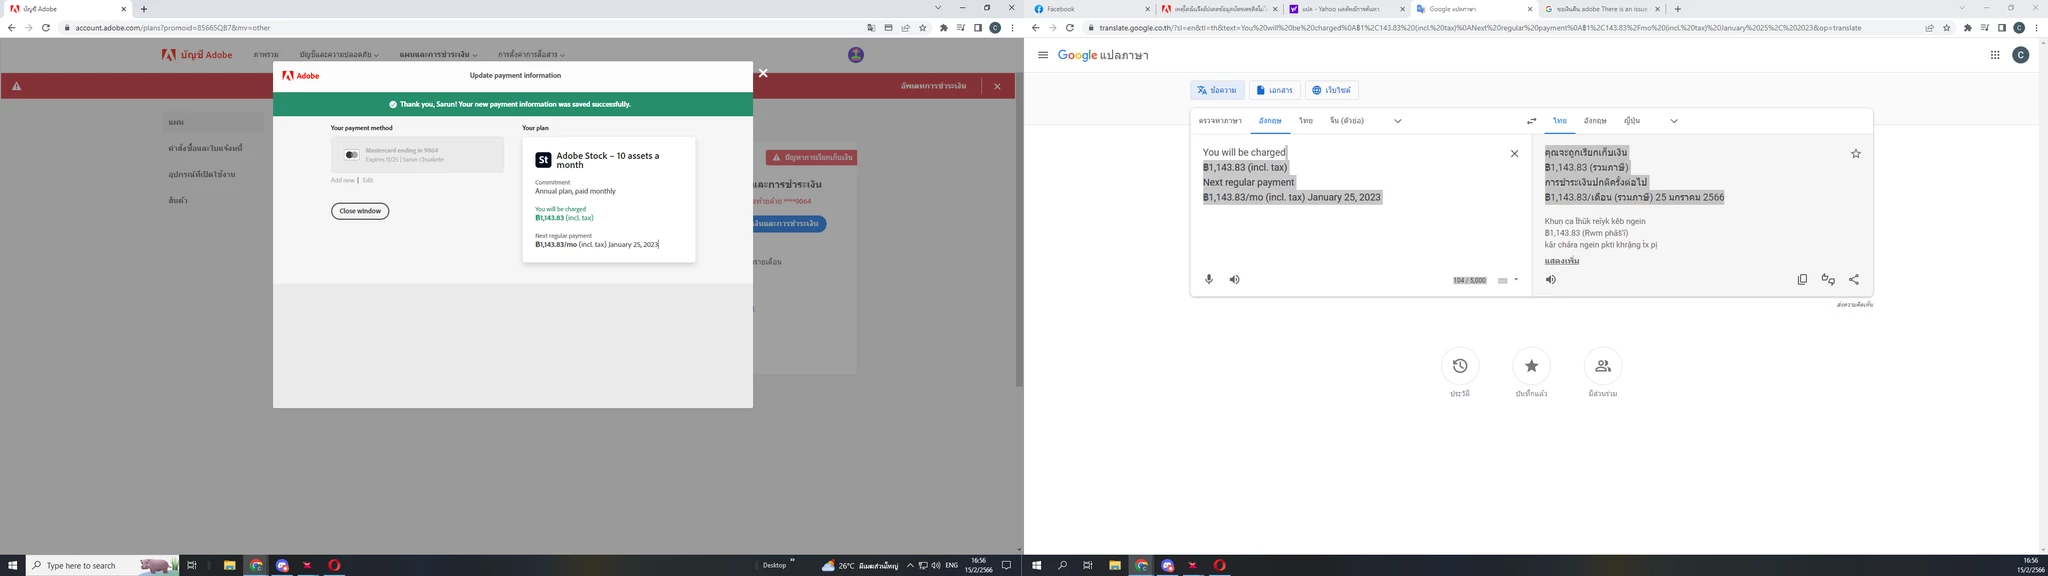The image size is (2048, 576).
Task: Go back in the Google Translate browser window
Action: point(1035,28)
